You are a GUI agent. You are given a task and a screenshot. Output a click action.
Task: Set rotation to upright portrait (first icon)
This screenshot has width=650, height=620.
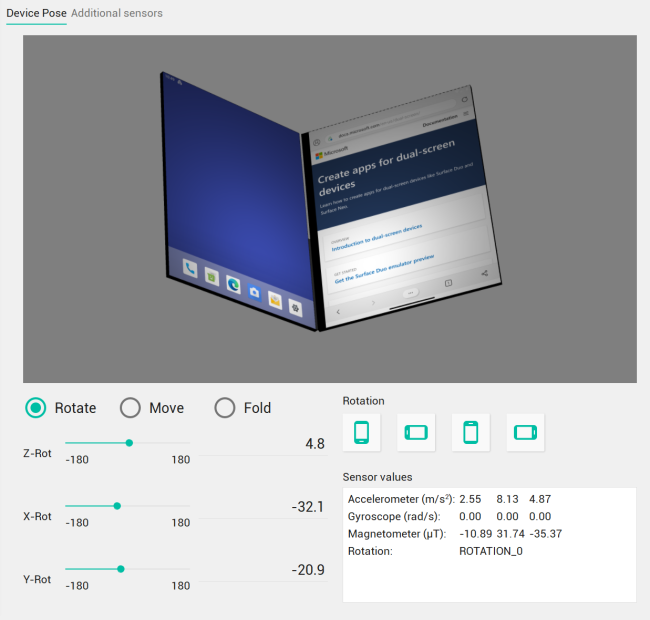click(361, 432)
